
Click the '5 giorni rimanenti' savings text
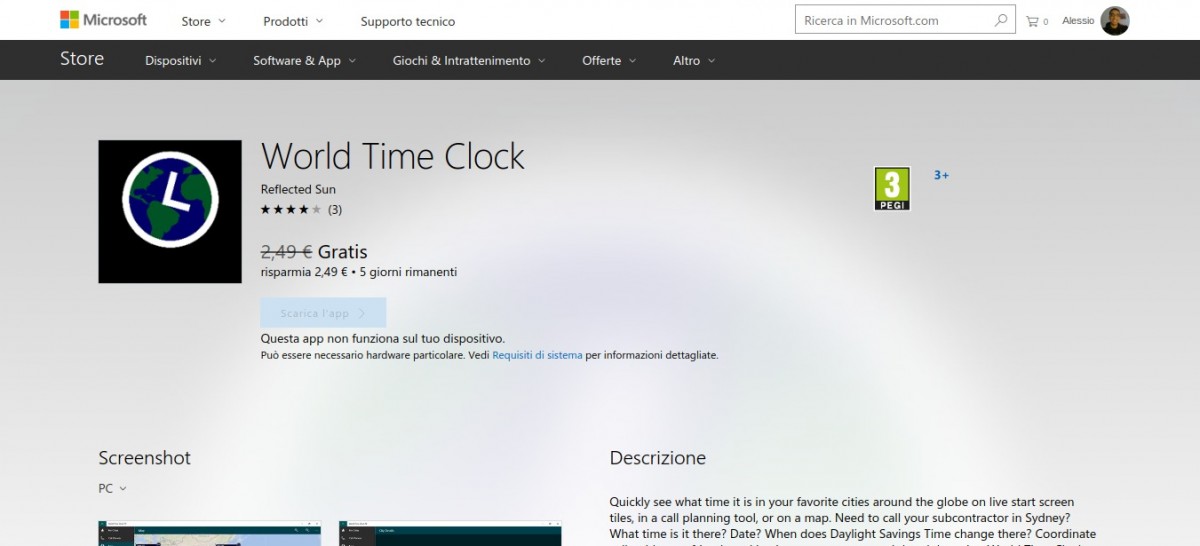click(408, 271)
